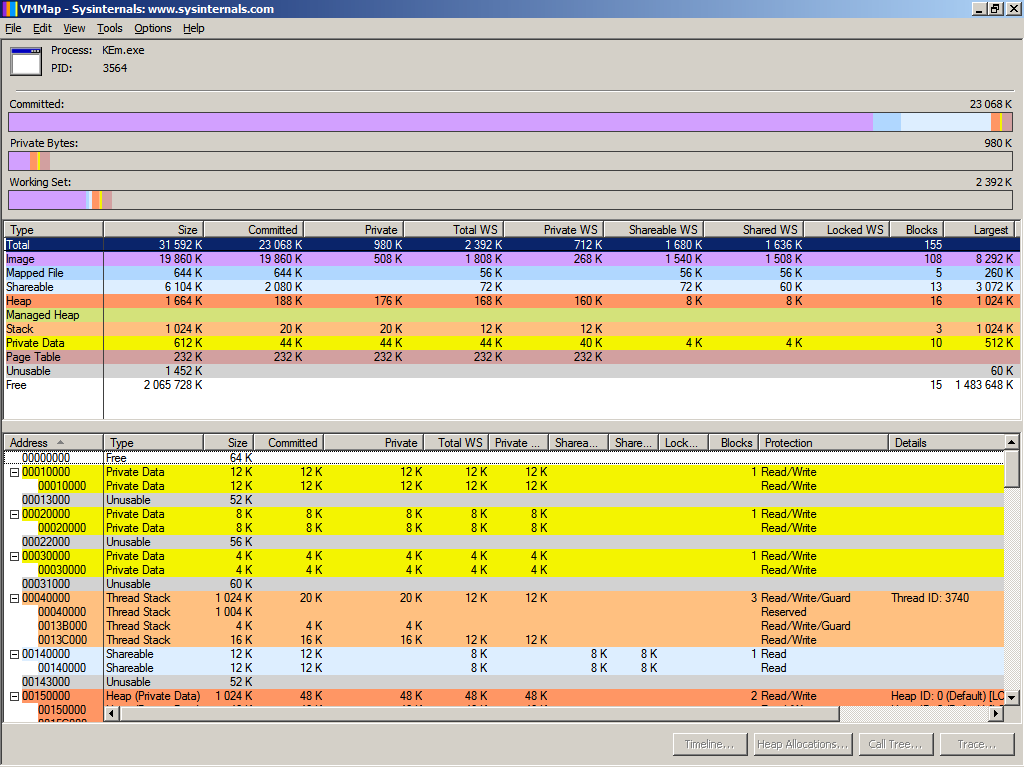Image resolution: width=1024 pixels, height=768 pixels.
Task: Collapse the 00040000 Thread Stack entry
Action: tap(14, 598)
